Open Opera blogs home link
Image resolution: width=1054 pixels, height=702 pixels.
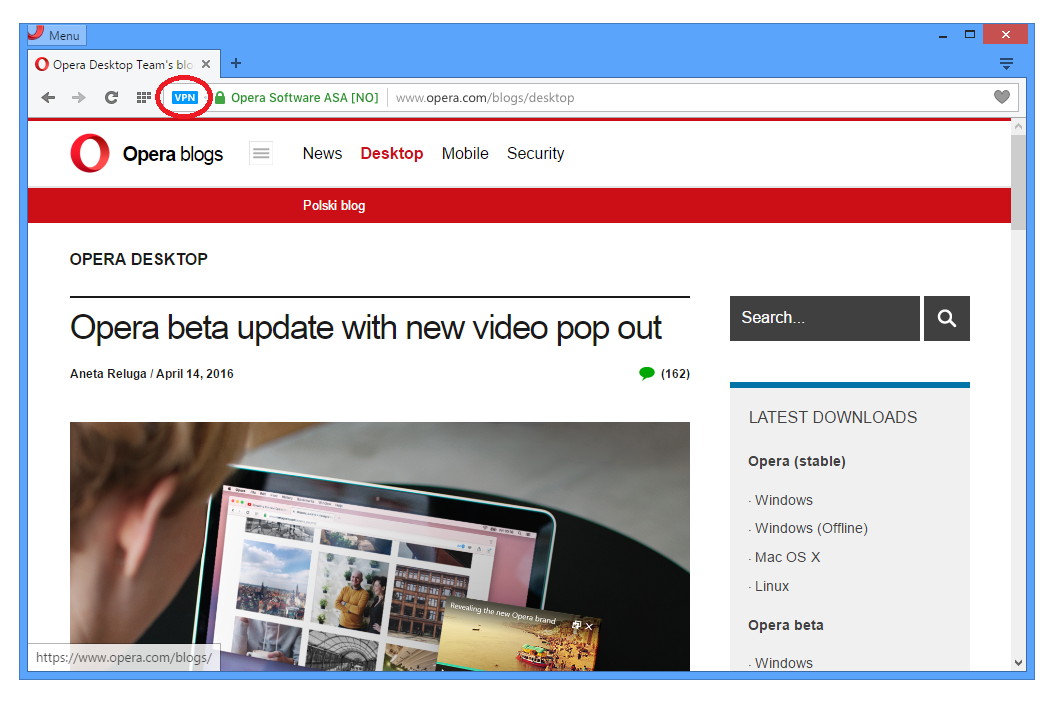tap(173, 154)
